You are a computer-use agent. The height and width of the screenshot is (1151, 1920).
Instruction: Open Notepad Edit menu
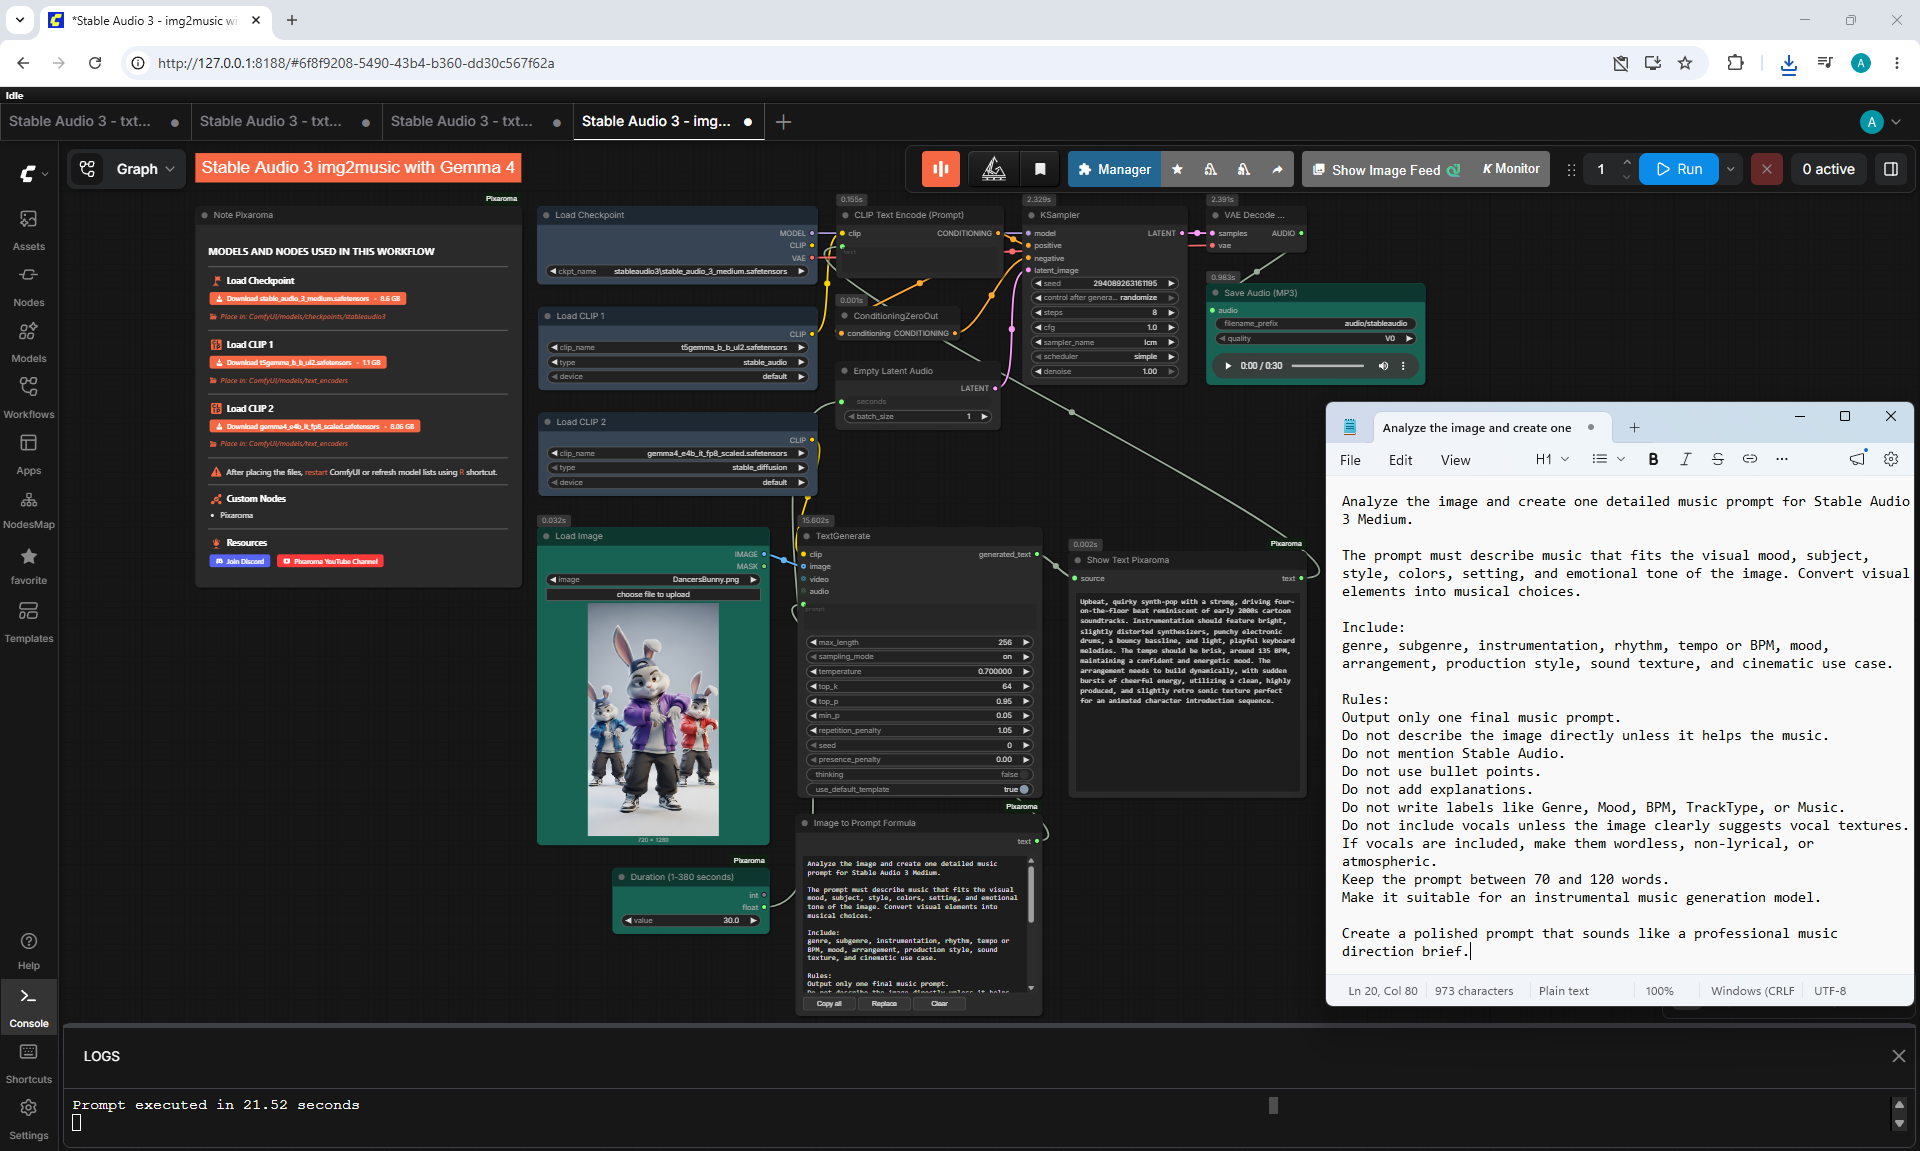coord(1400,460)
